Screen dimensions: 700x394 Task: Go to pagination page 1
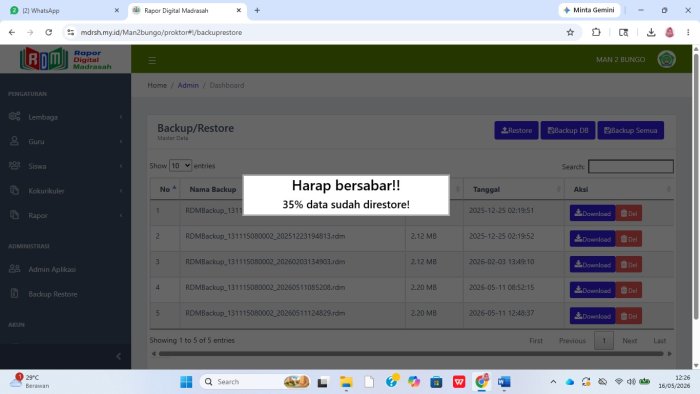pos(604,340)
